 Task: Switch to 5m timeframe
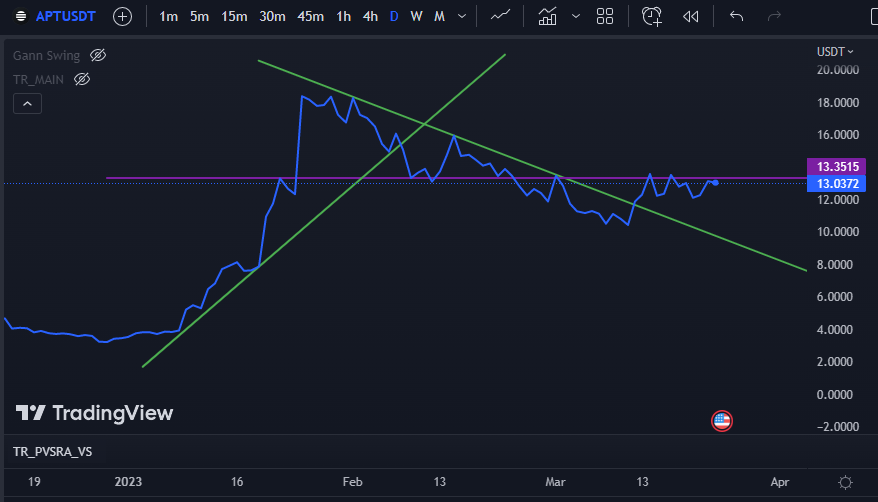click(x=199, y=16)
